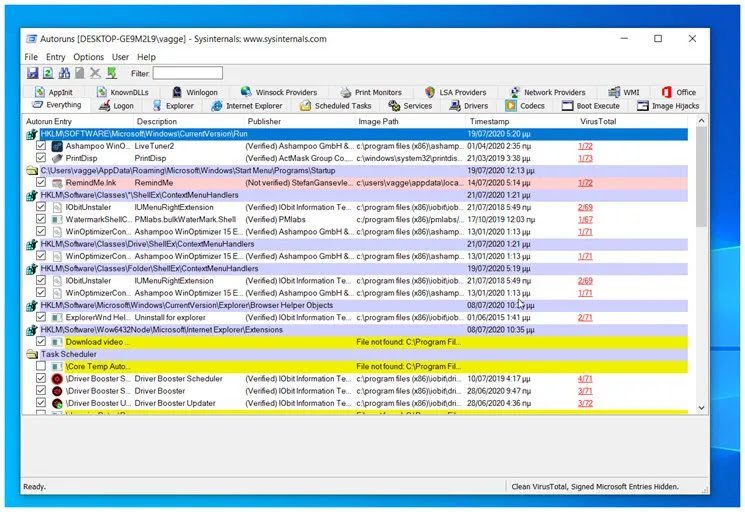
Task: Switch to the Services tab
Action: (x=411, y=106)
